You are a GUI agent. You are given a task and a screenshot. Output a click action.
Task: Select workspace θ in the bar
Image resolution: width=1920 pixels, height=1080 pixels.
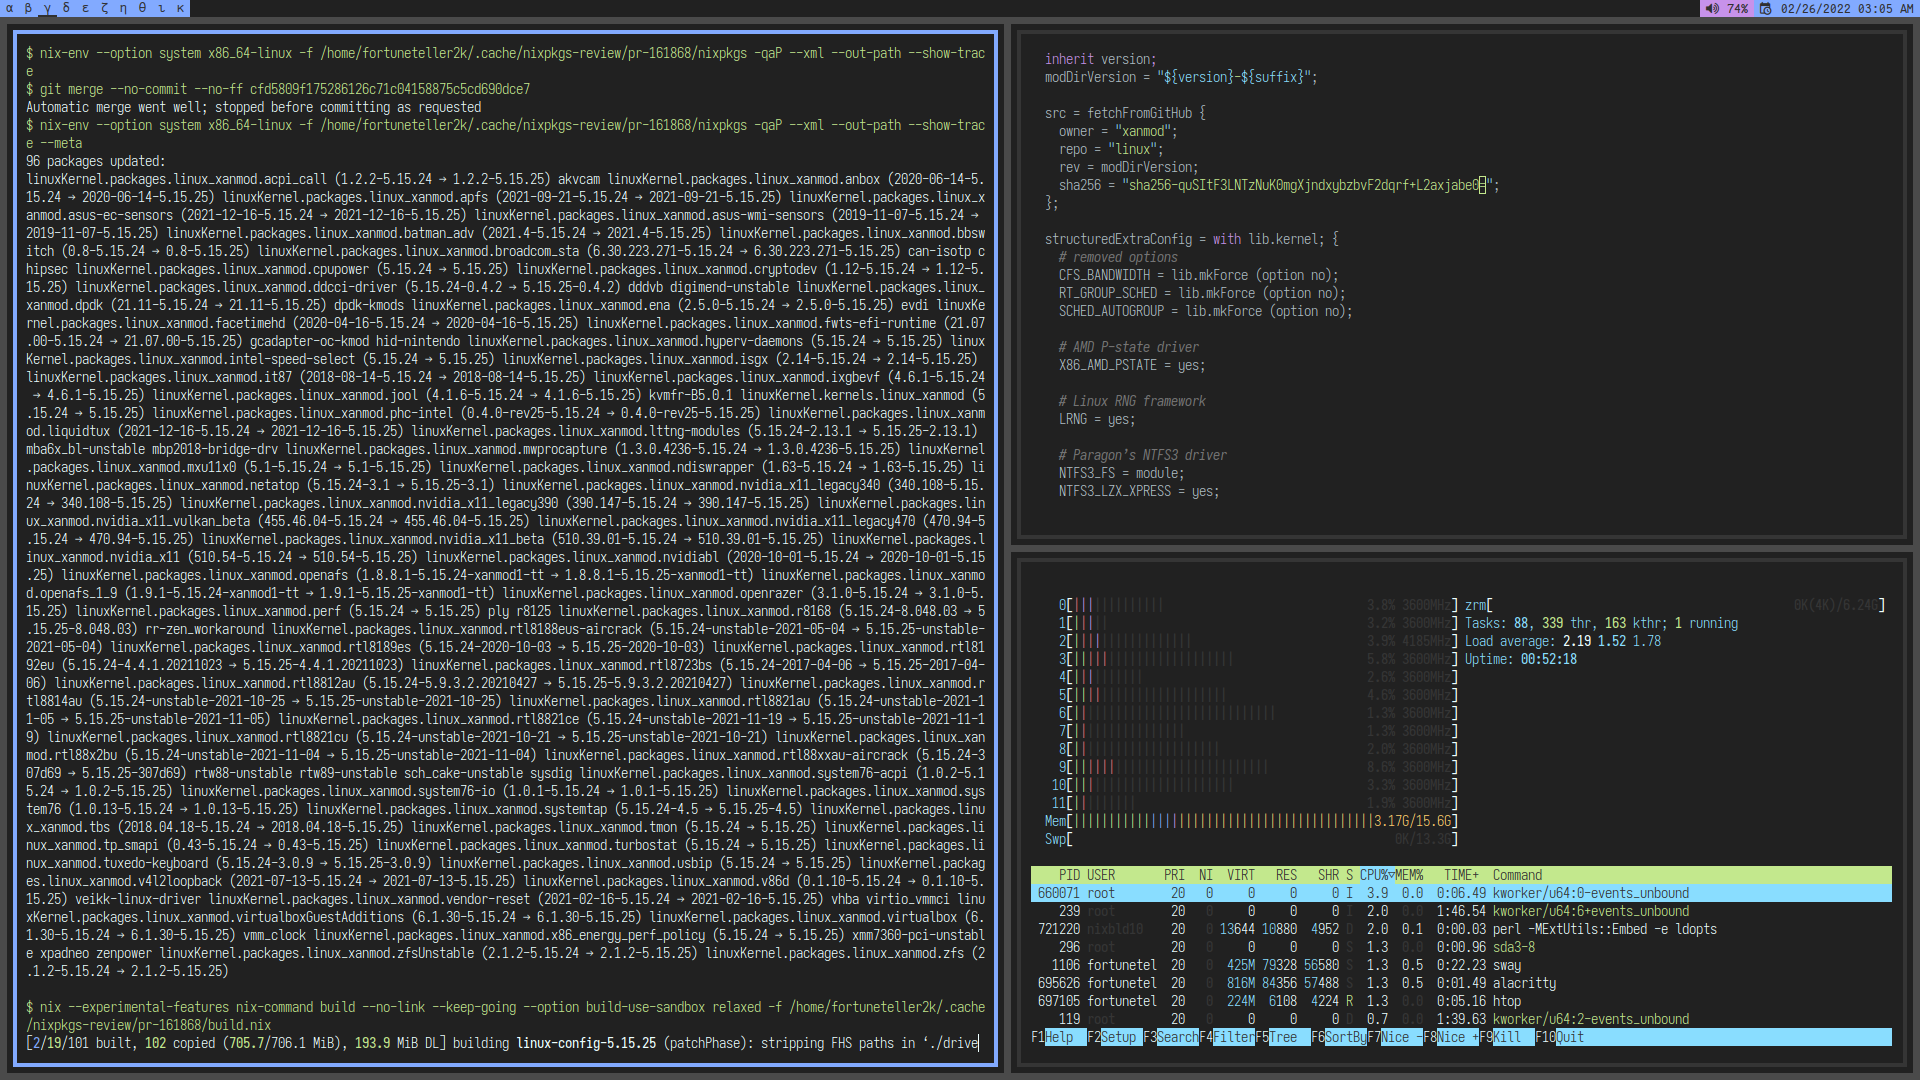click(142, 8)
